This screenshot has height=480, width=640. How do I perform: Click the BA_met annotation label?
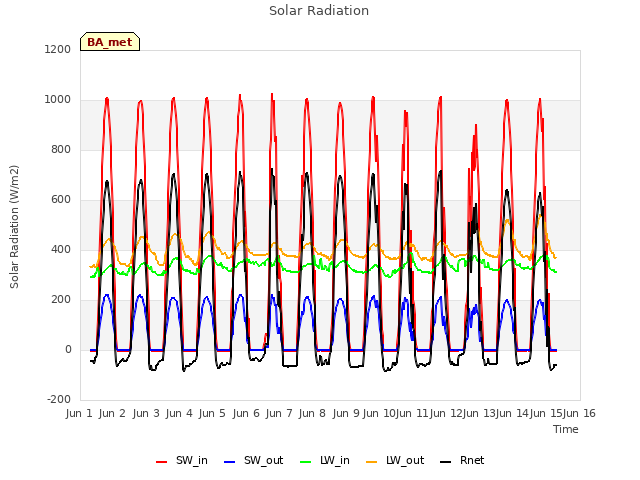click(110, 42)
